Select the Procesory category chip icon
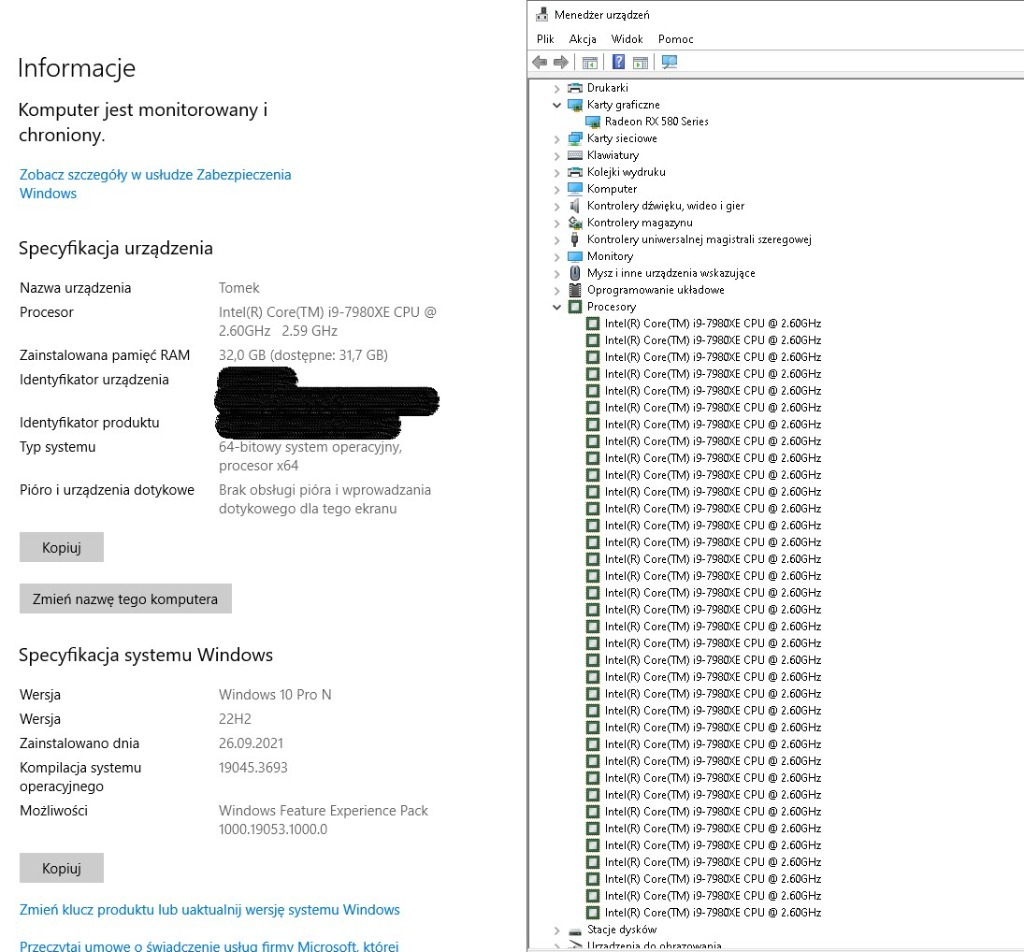Screen dimensions: 1024x952 [575, 307]
